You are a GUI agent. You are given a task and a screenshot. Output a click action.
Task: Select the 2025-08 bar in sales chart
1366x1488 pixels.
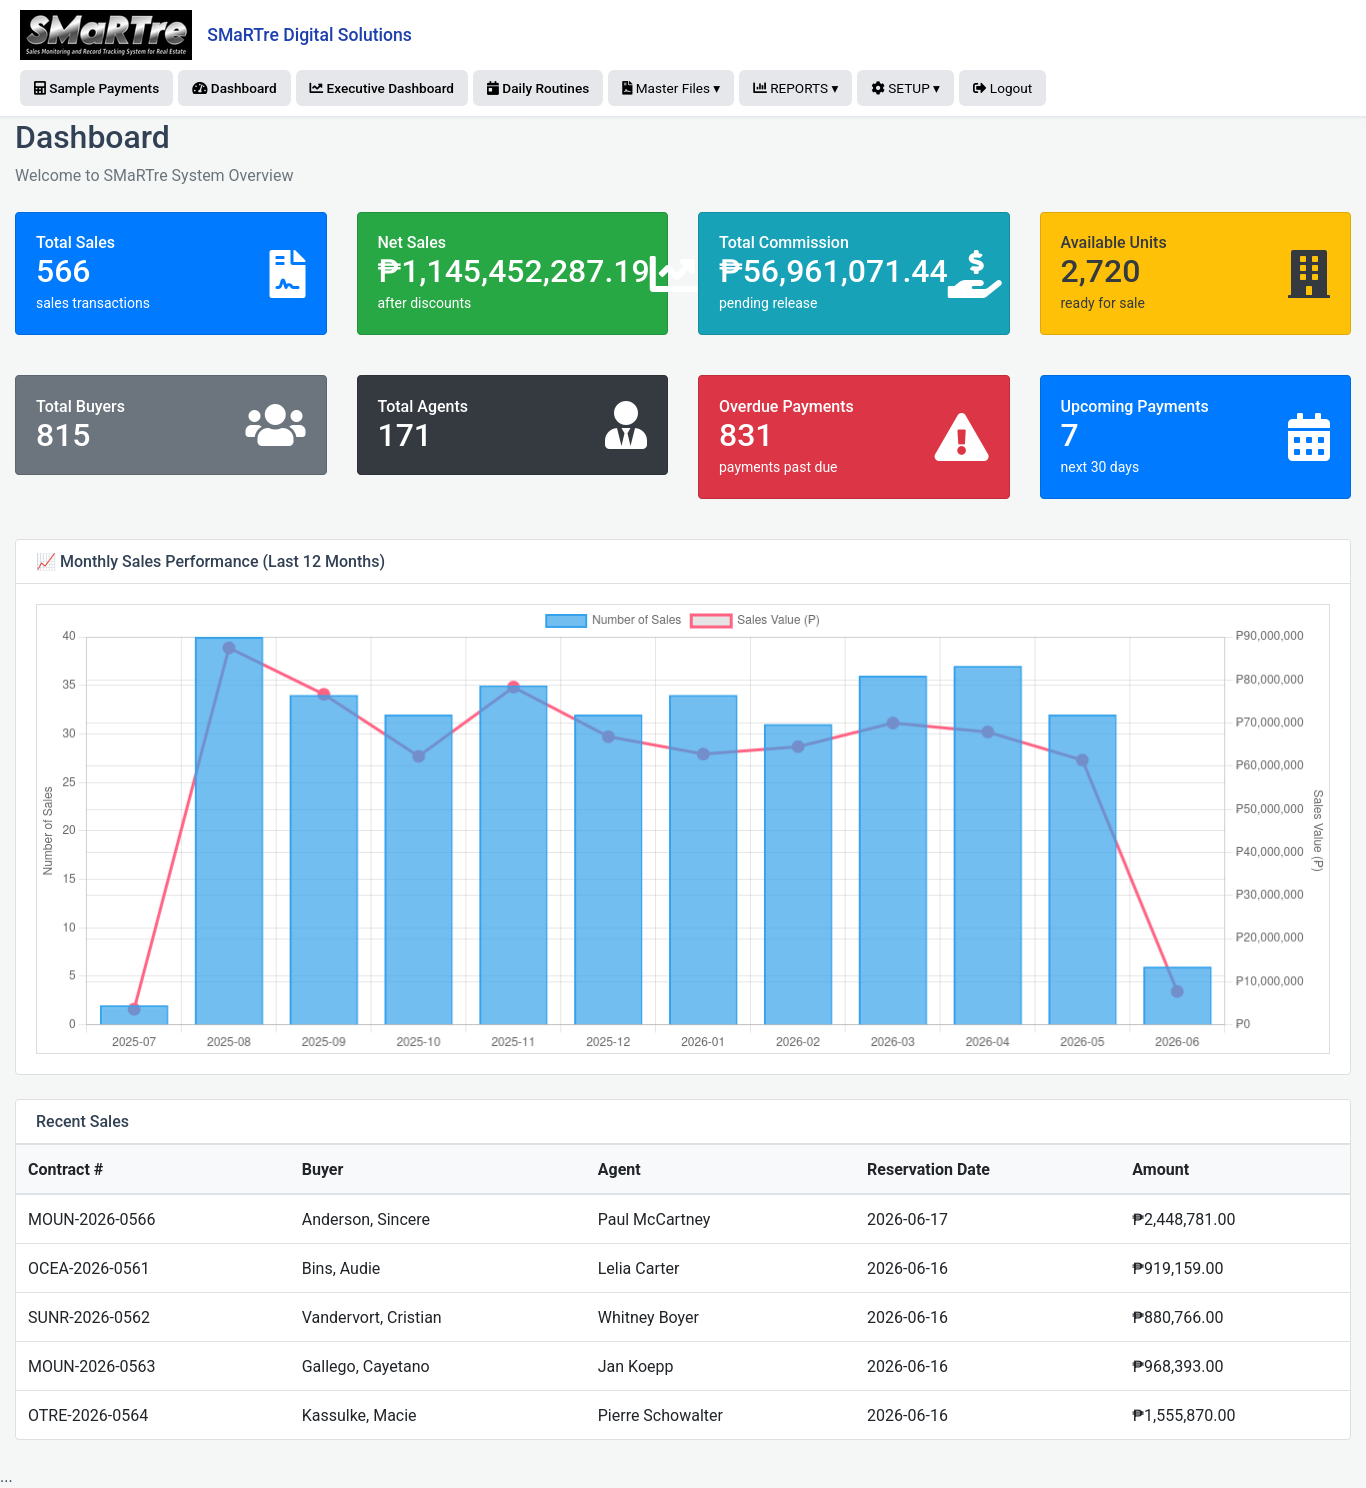tap(229, 831)
